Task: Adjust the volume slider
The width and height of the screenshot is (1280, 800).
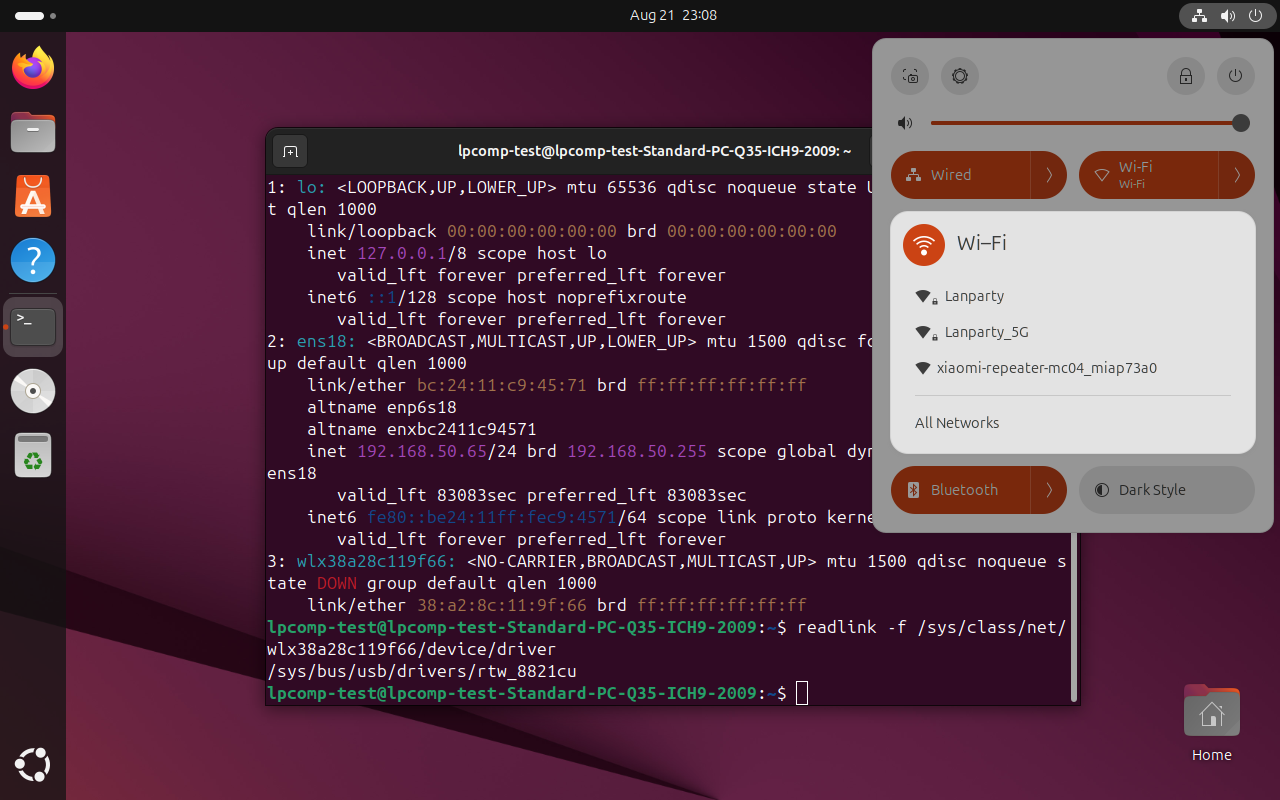Action: (x=1090, y=123)
